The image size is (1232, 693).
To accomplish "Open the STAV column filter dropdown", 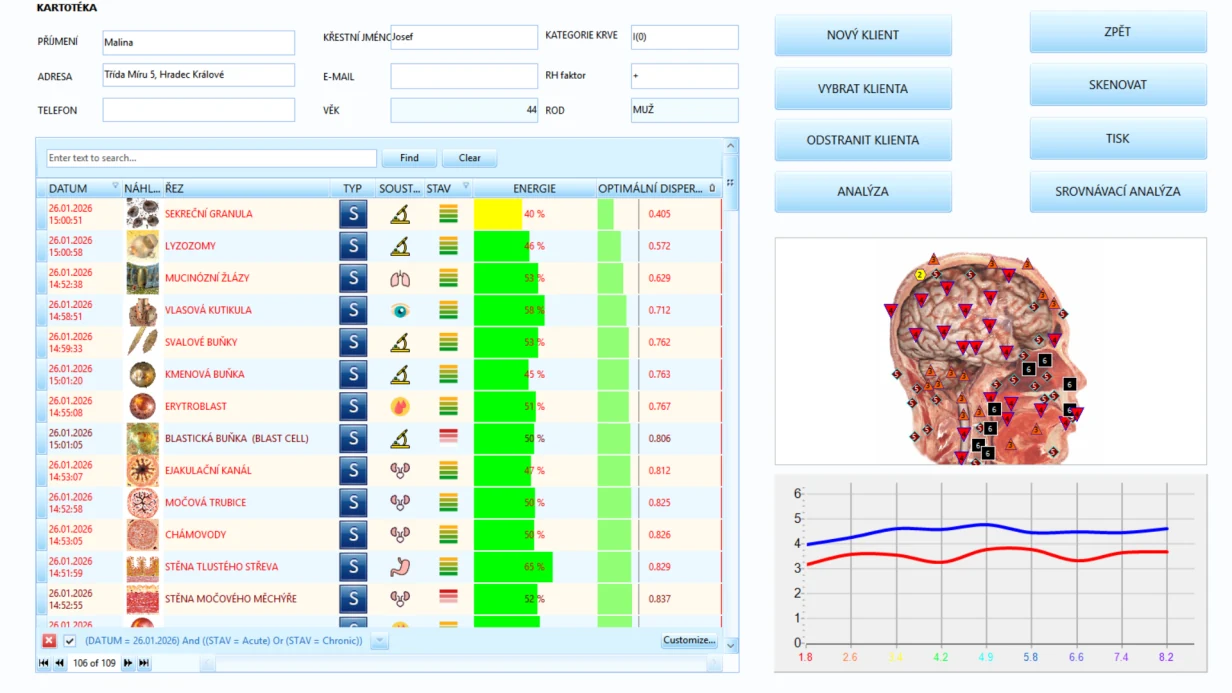I will (465, 186).
